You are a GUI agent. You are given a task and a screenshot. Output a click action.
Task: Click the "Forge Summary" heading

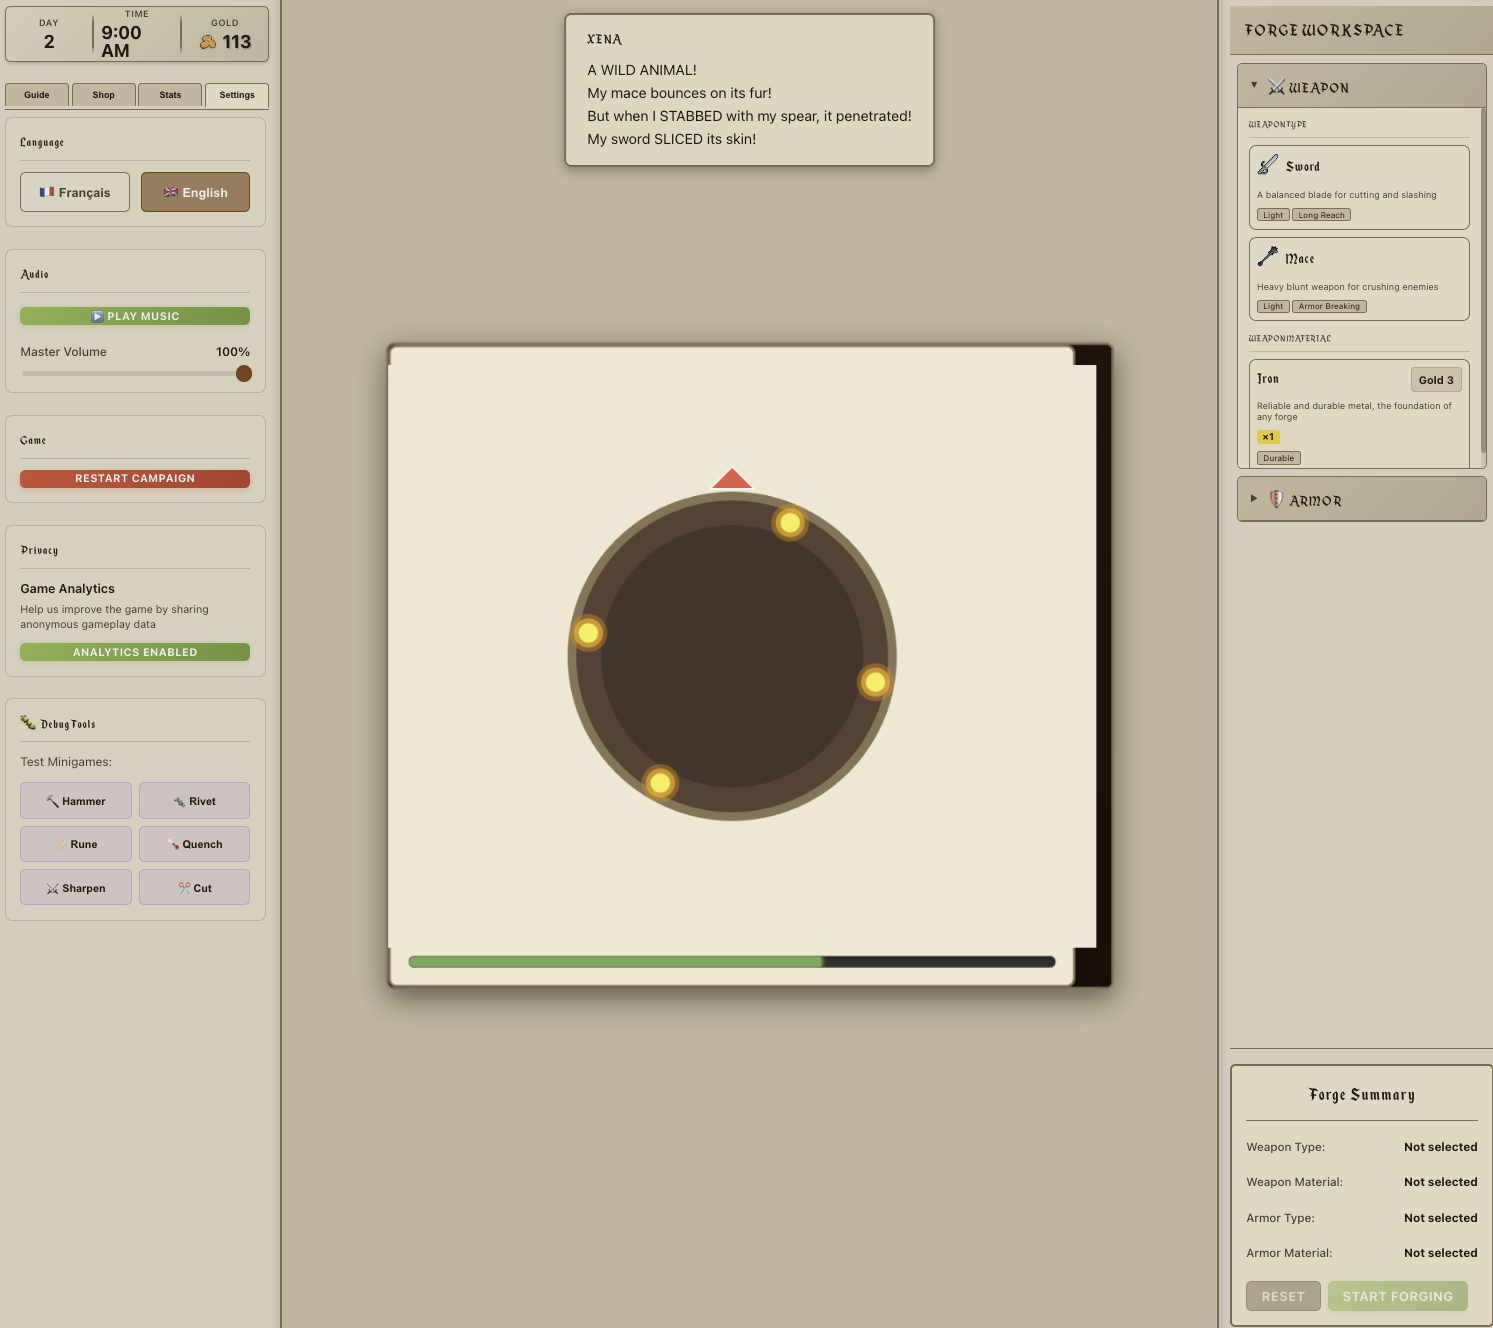(1362, 1095)
